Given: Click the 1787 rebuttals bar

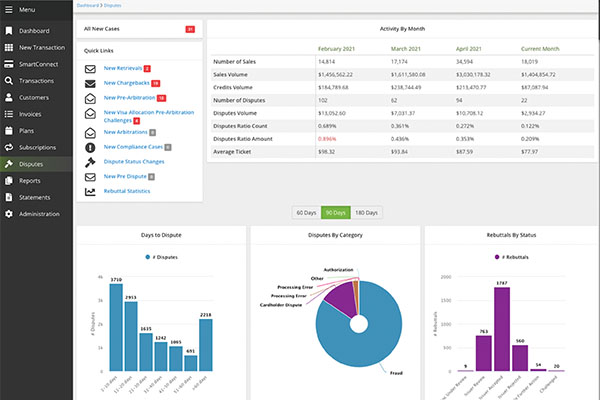Looking at the screenshot, I should click(x=502, y=329).
